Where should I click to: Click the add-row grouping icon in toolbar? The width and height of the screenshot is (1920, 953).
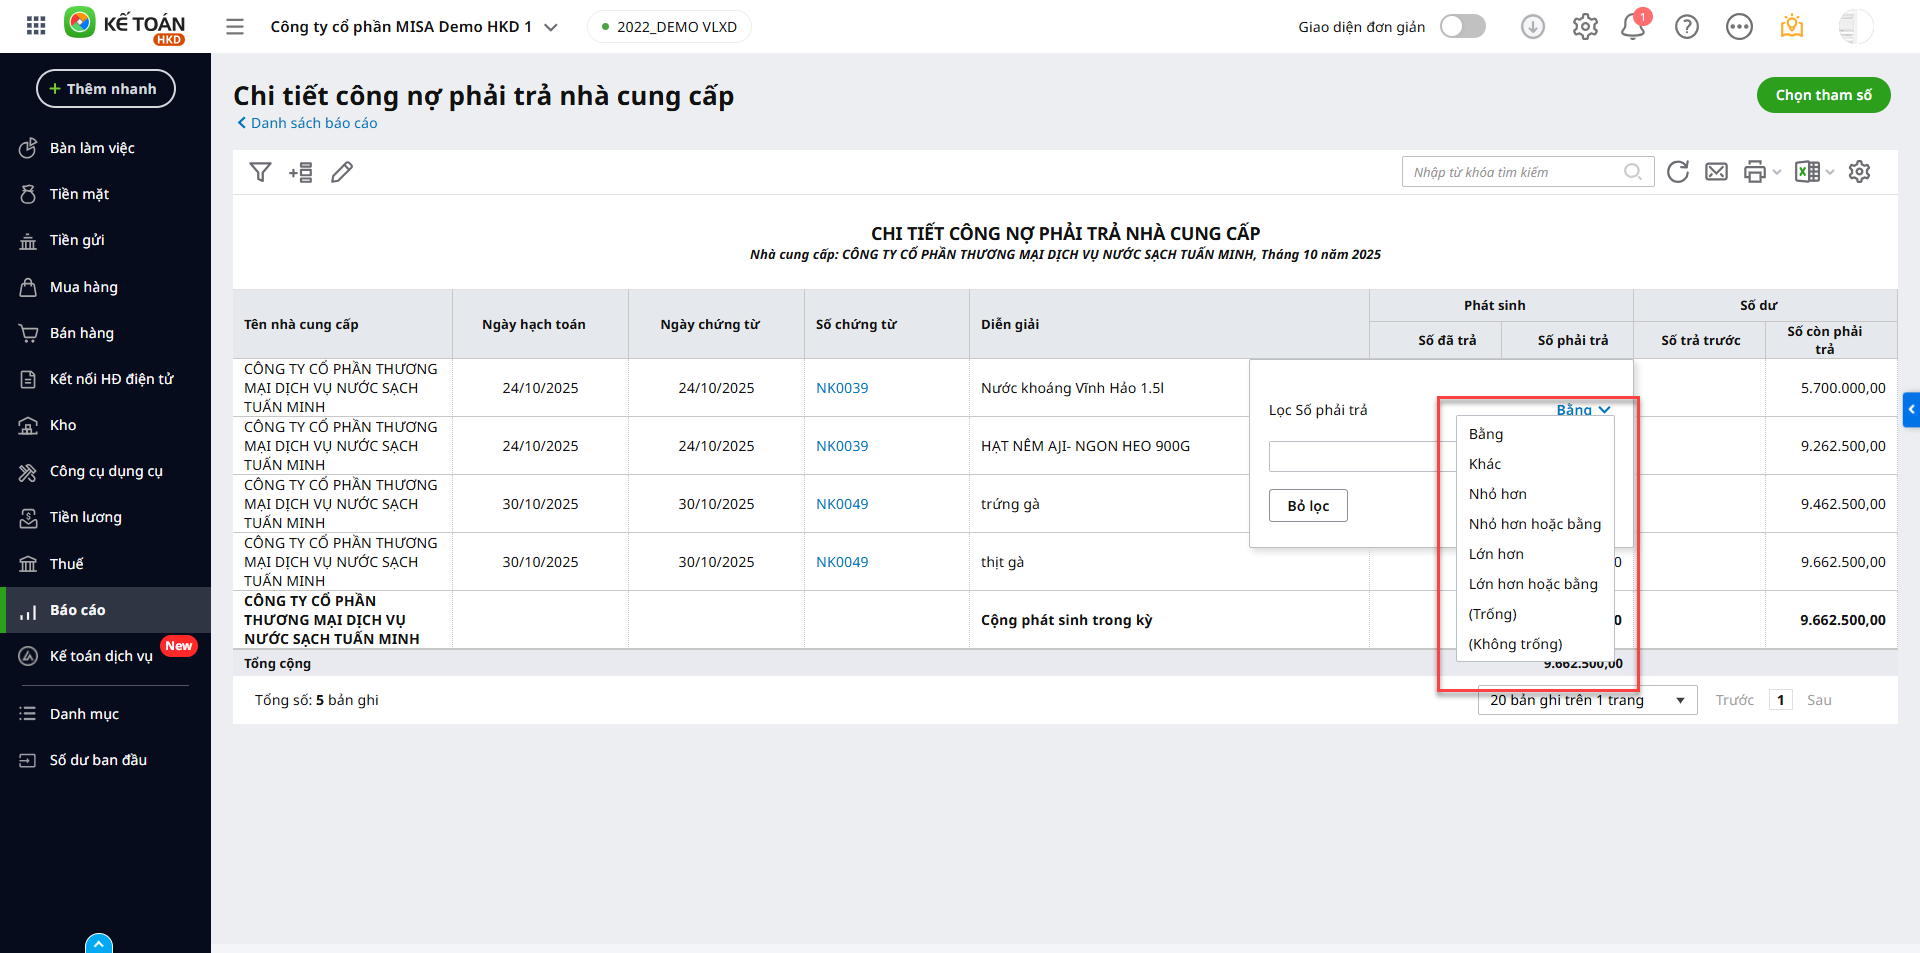(x=300, y=172)
